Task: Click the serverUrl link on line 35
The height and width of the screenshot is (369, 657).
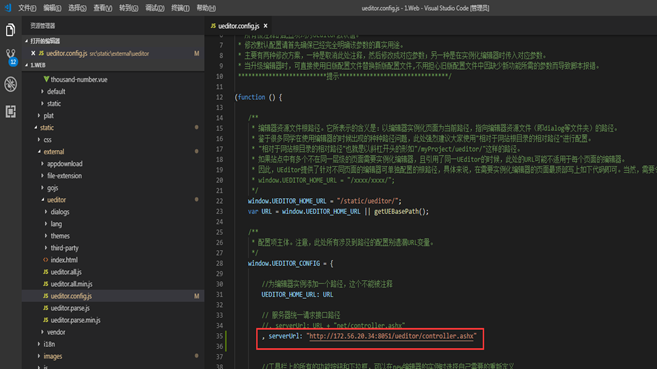Action: coord(391,336)
